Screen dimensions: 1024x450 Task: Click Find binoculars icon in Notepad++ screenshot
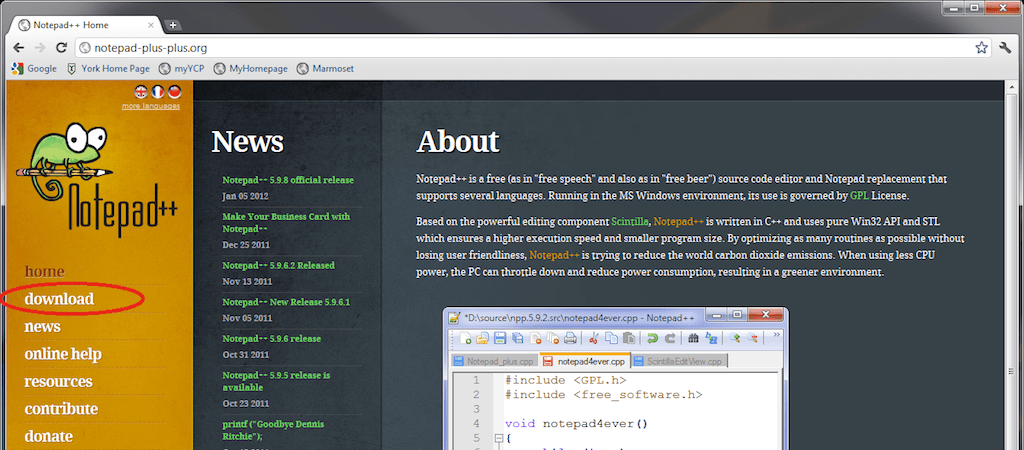click(694, 338)
